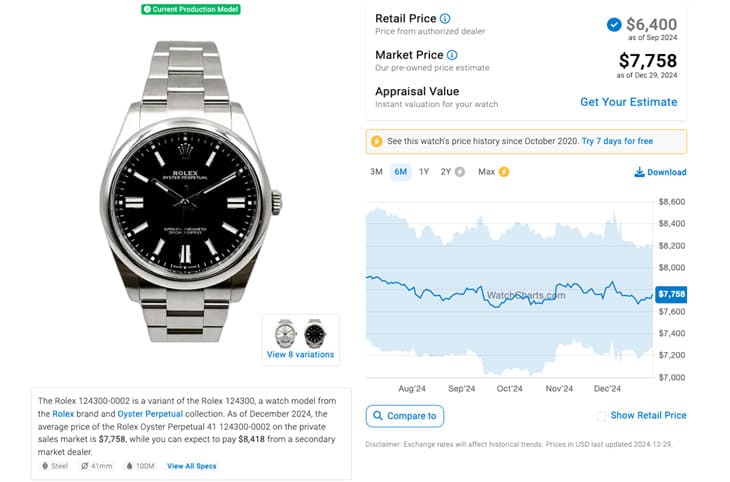Click the premium badge next to 2Y
730x482 pixels.
click(x=460, y=172)
